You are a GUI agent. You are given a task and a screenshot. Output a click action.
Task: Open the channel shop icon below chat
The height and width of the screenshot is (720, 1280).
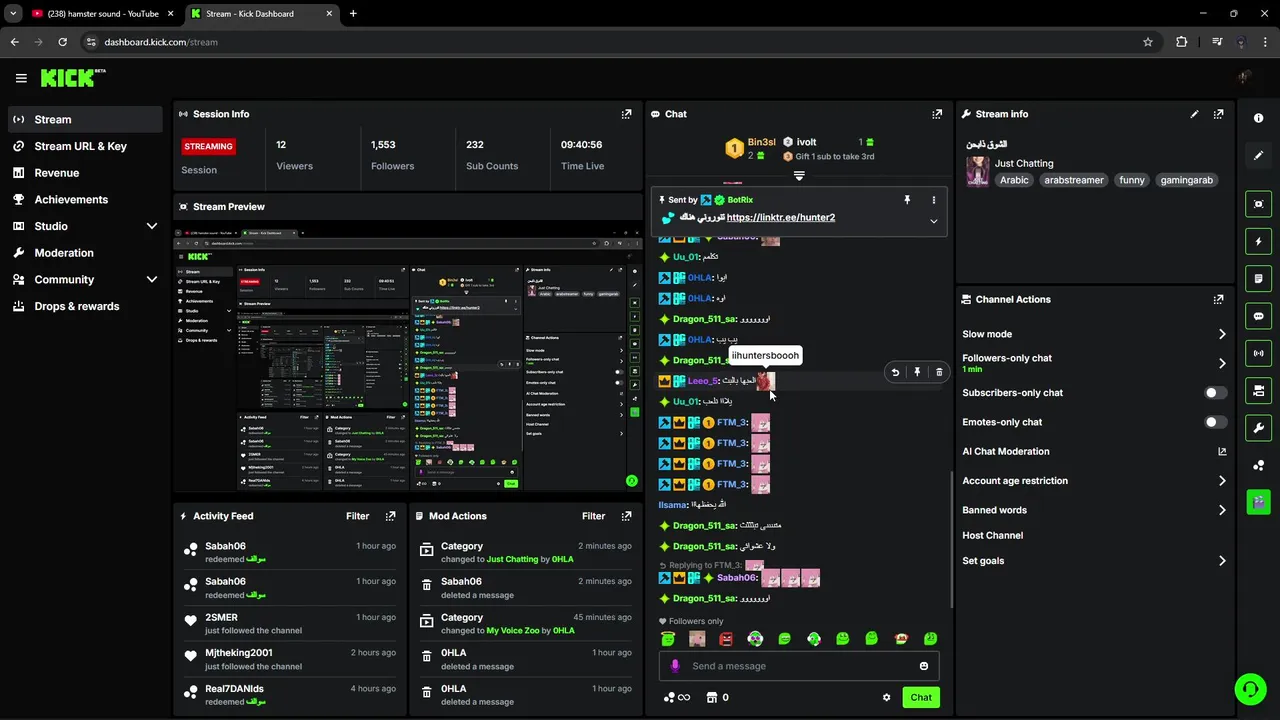click(x=712, y=698)
